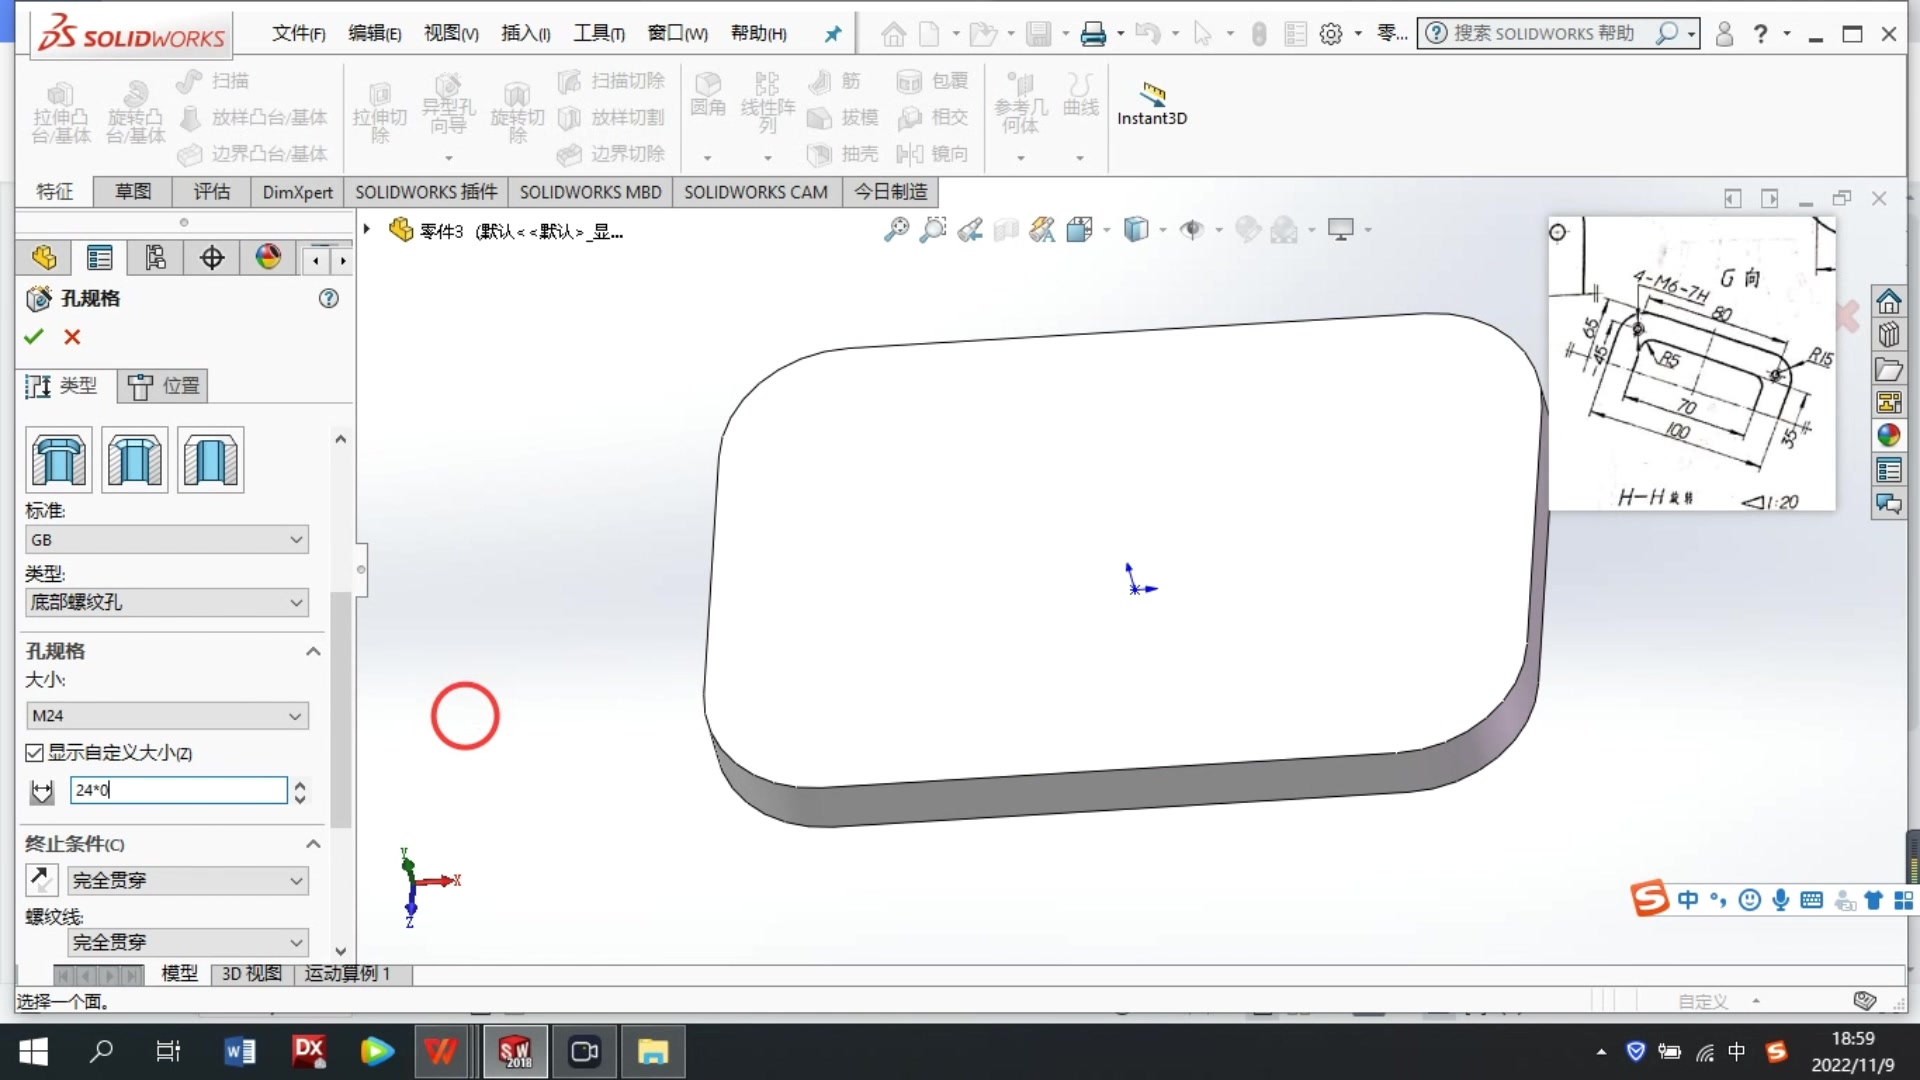The width and height of the screenshot is (1920, 1080).
Task: Click the custom diameter input field
Action: (178, 790)
